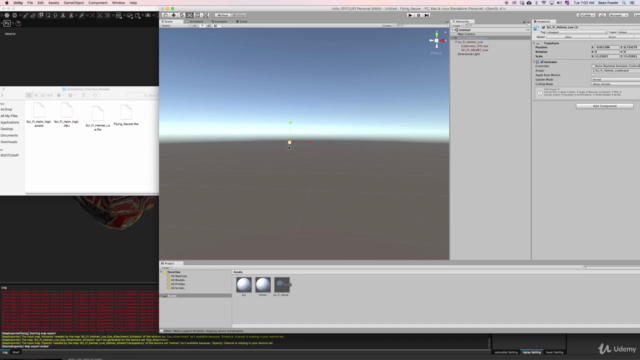Screen dimensions: 640x360
Task: Click the Rotation X input field
Action: 607,52
